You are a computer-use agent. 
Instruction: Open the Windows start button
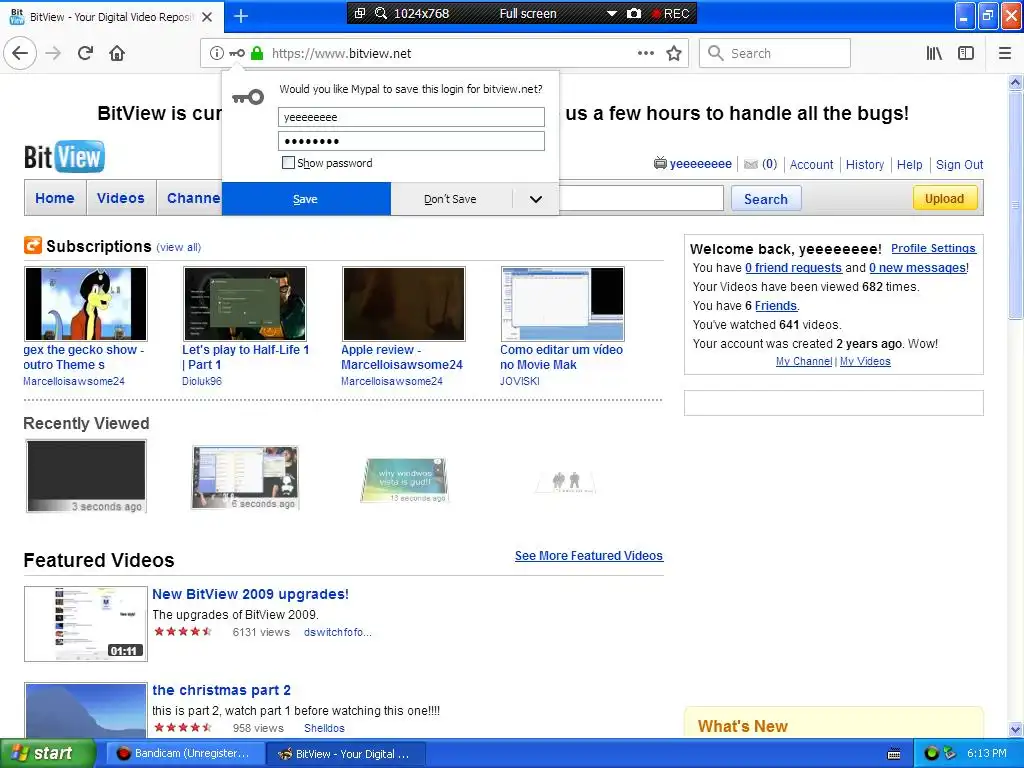[48, 753]
